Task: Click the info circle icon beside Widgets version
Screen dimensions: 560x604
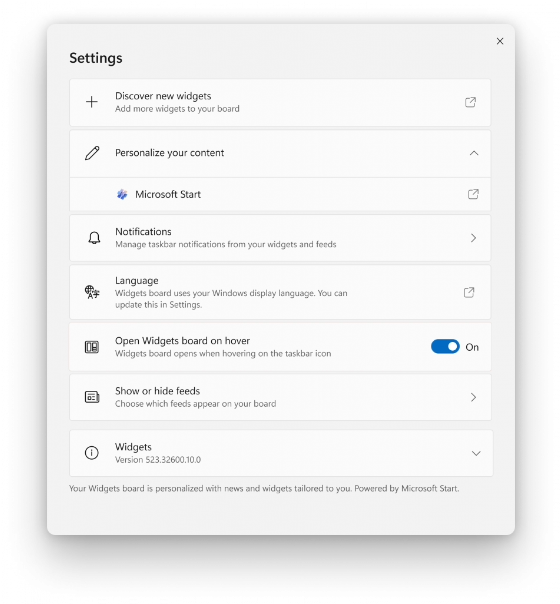Action: pyautogui.click(x=92, y=453)
